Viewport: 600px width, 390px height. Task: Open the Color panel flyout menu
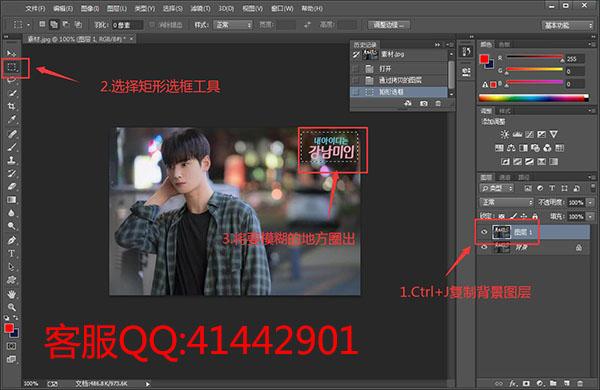click(x=591, y=44)
